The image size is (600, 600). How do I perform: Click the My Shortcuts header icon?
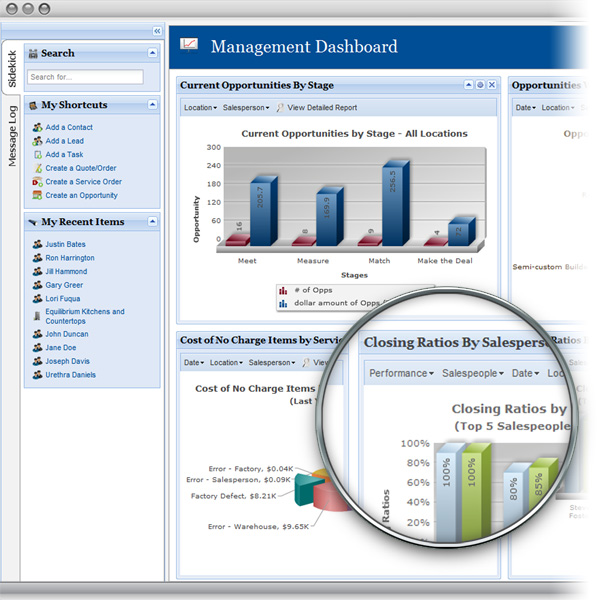point(33,105)
